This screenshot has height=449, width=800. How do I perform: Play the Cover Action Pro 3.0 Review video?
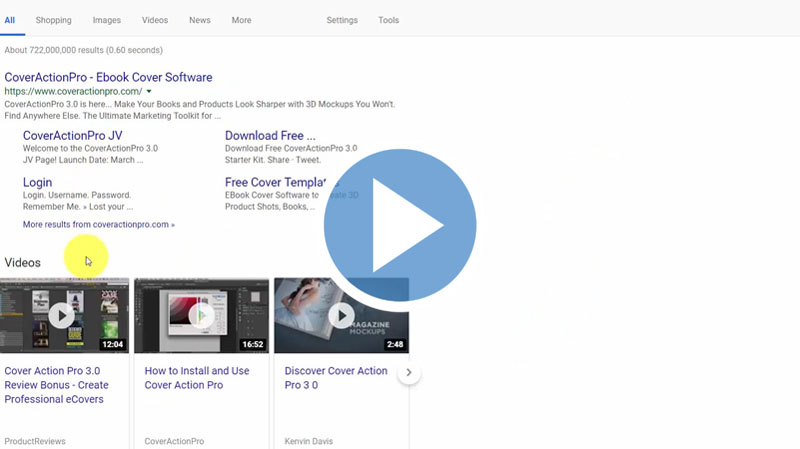point(62,316)
